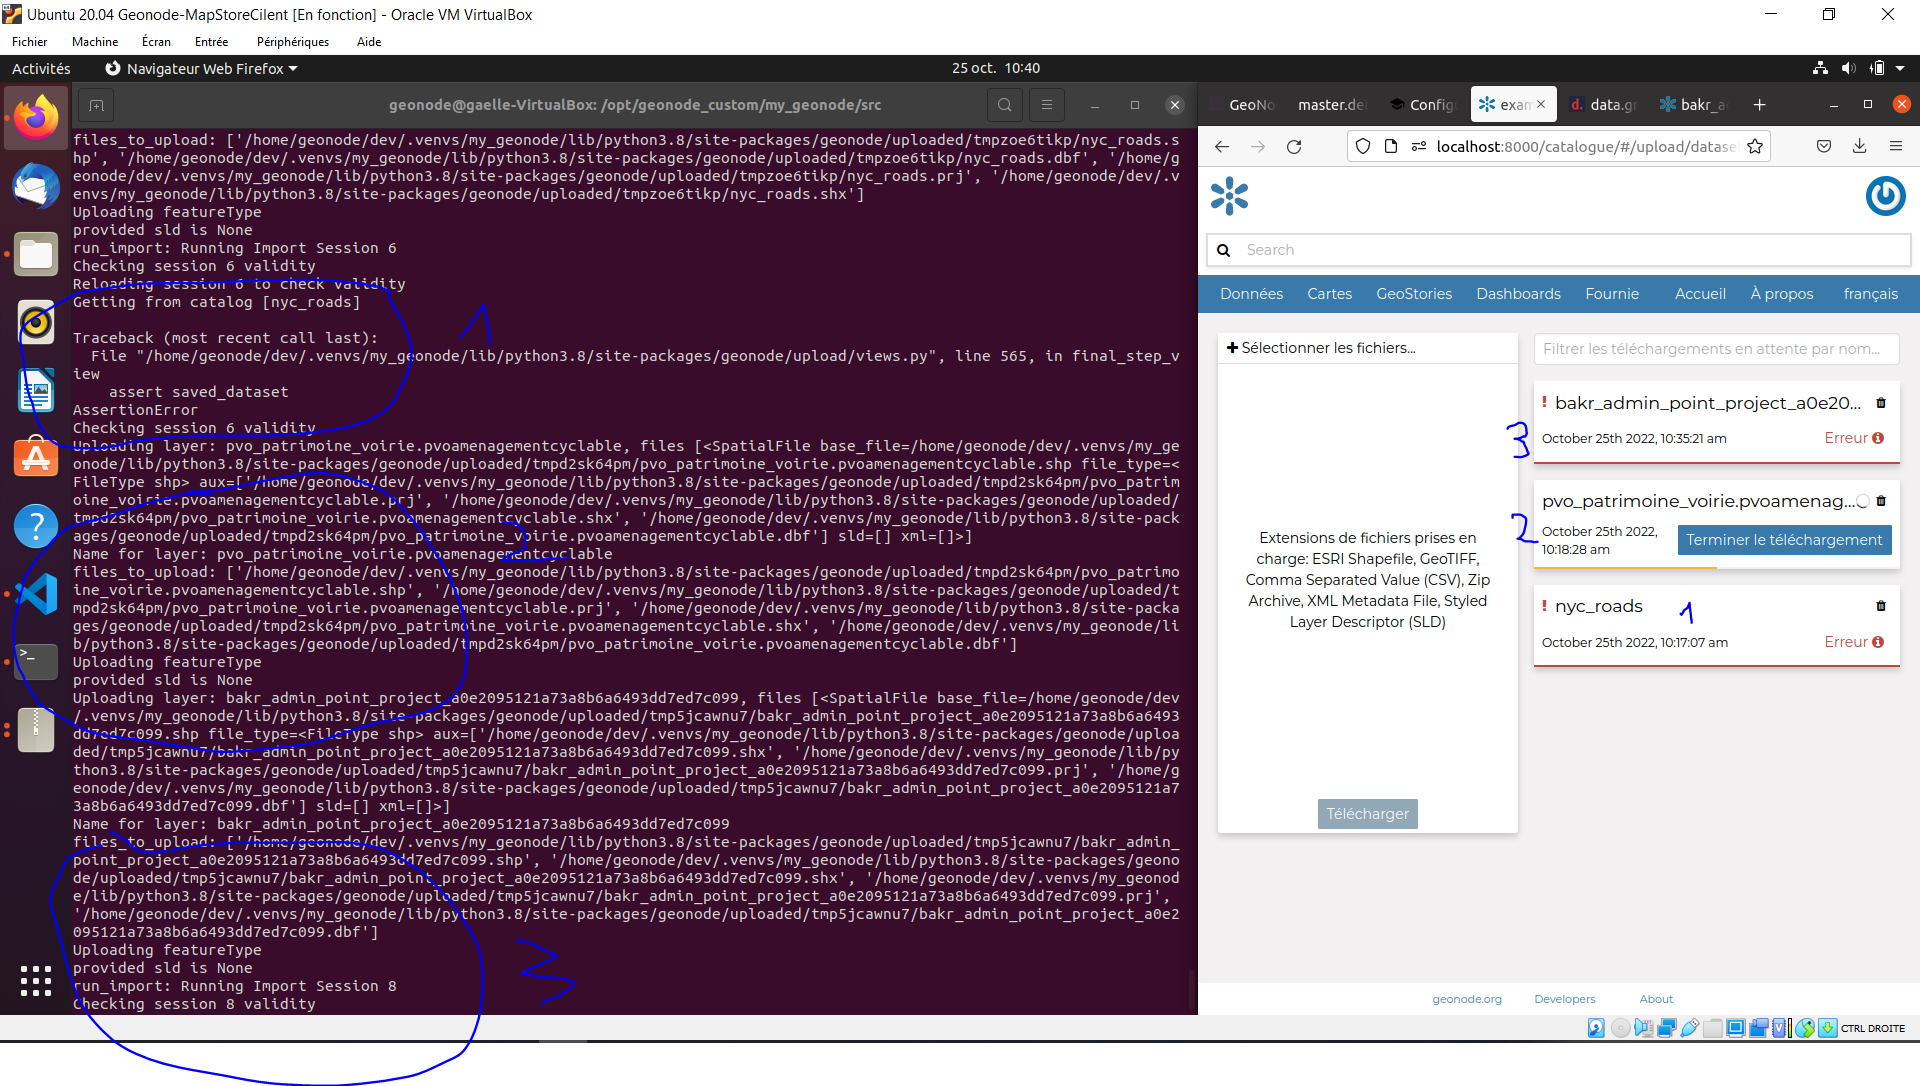Open the Dashboards menu
Screen dimensions: 1920x1086
[x=1518, y=294]
